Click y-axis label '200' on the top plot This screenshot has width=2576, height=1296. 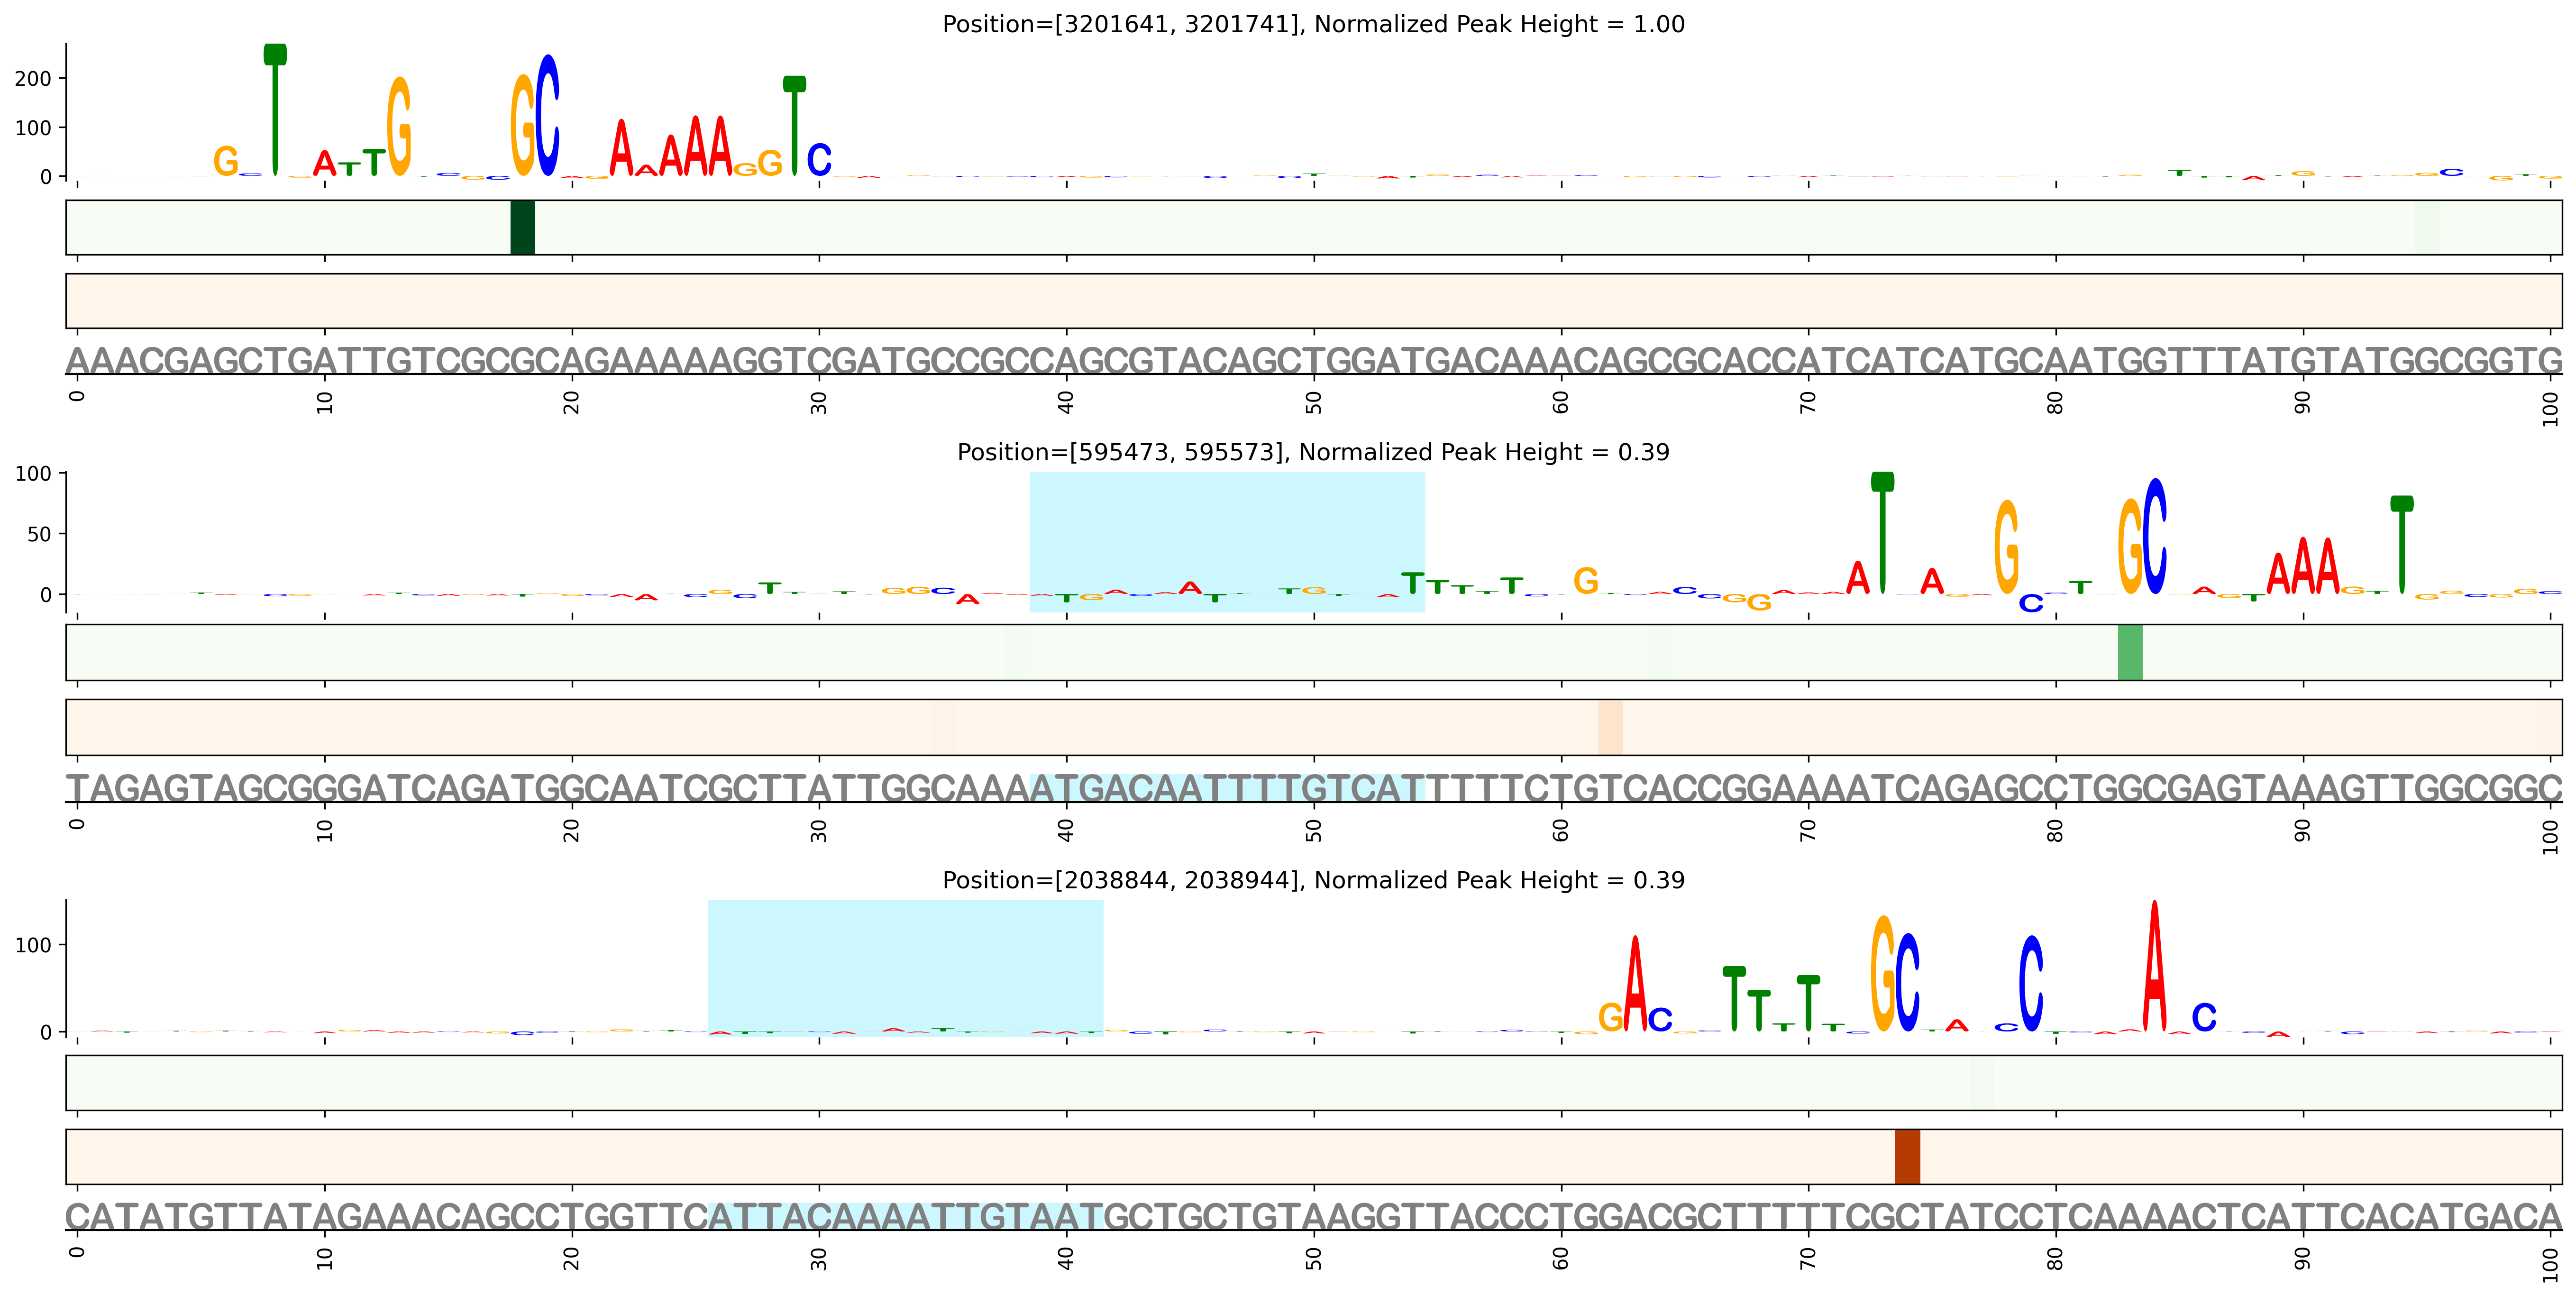tap(33, 79)
